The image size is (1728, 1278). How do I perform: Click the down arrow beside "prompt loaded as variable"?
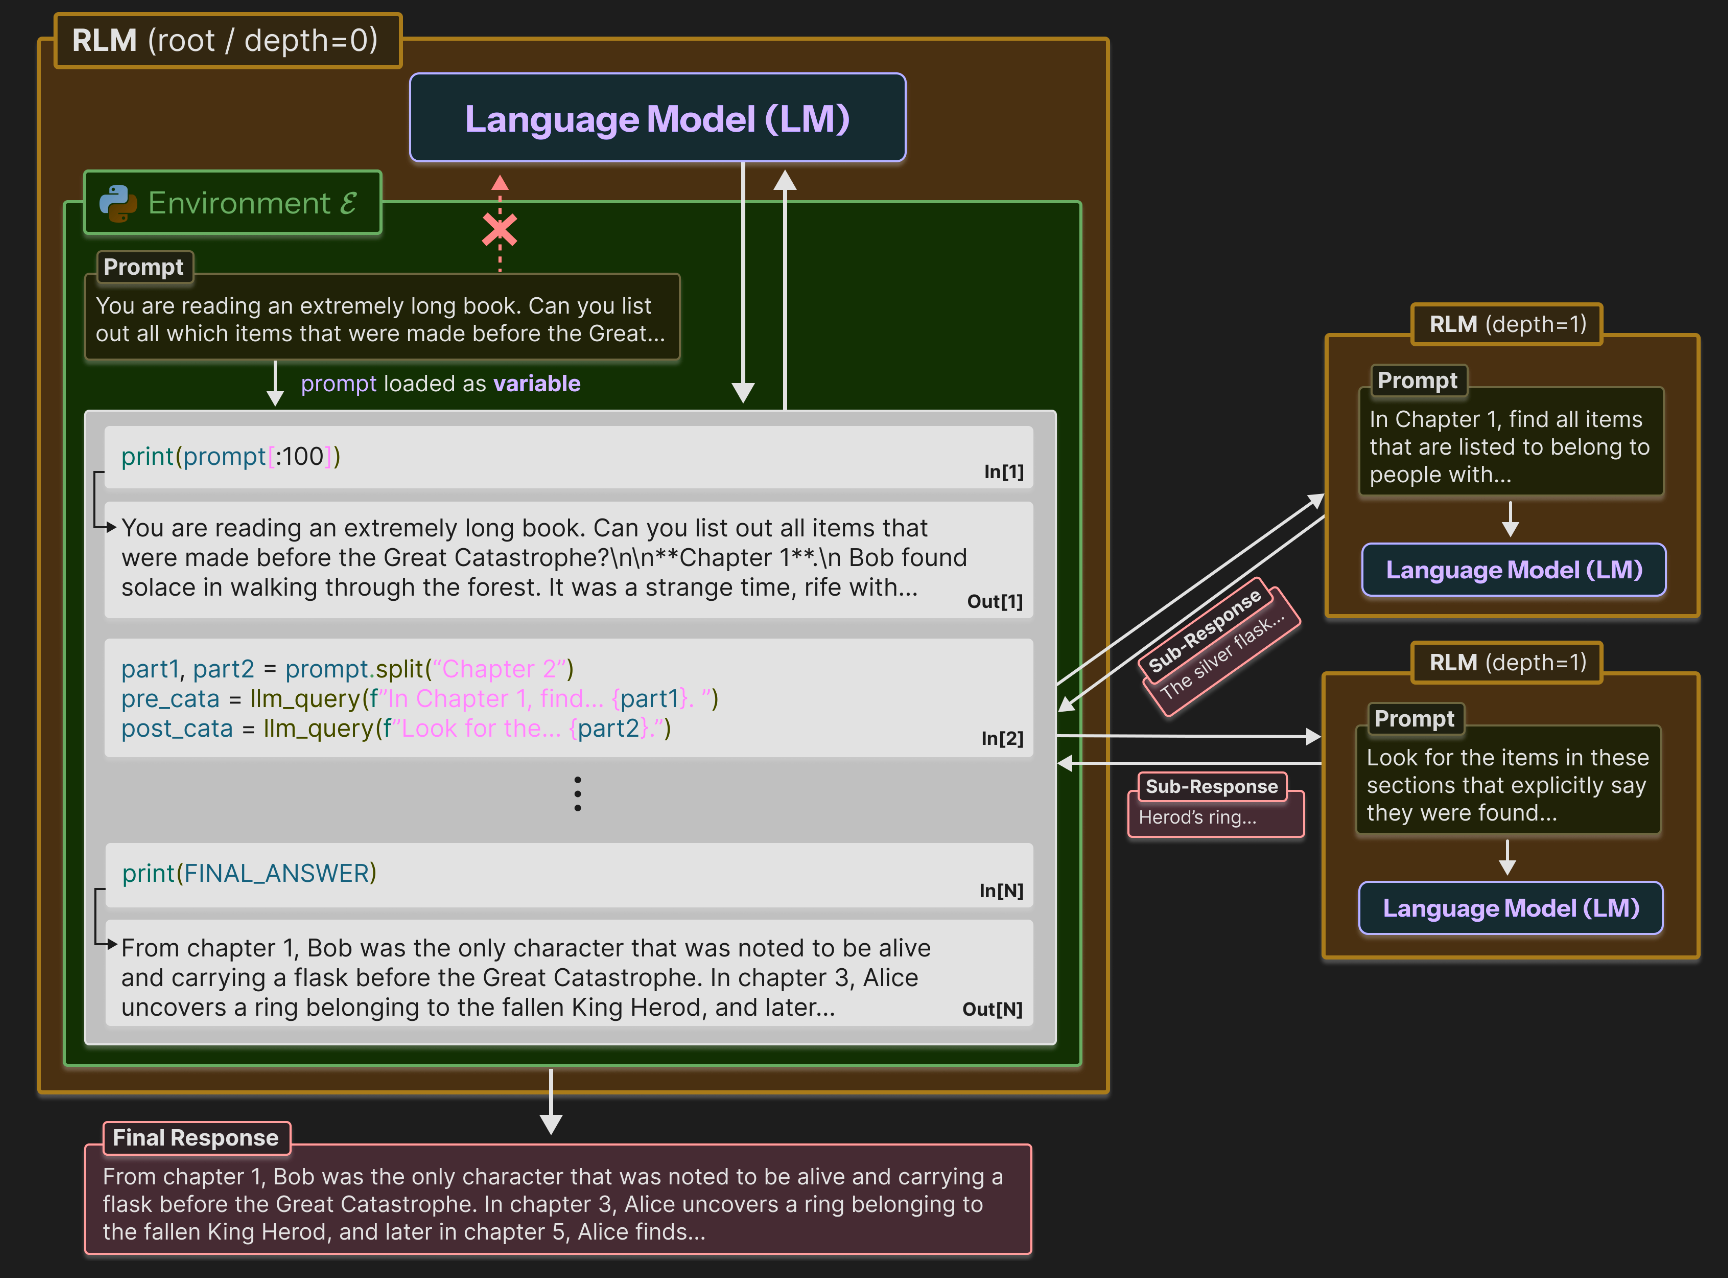click(276, 385)
